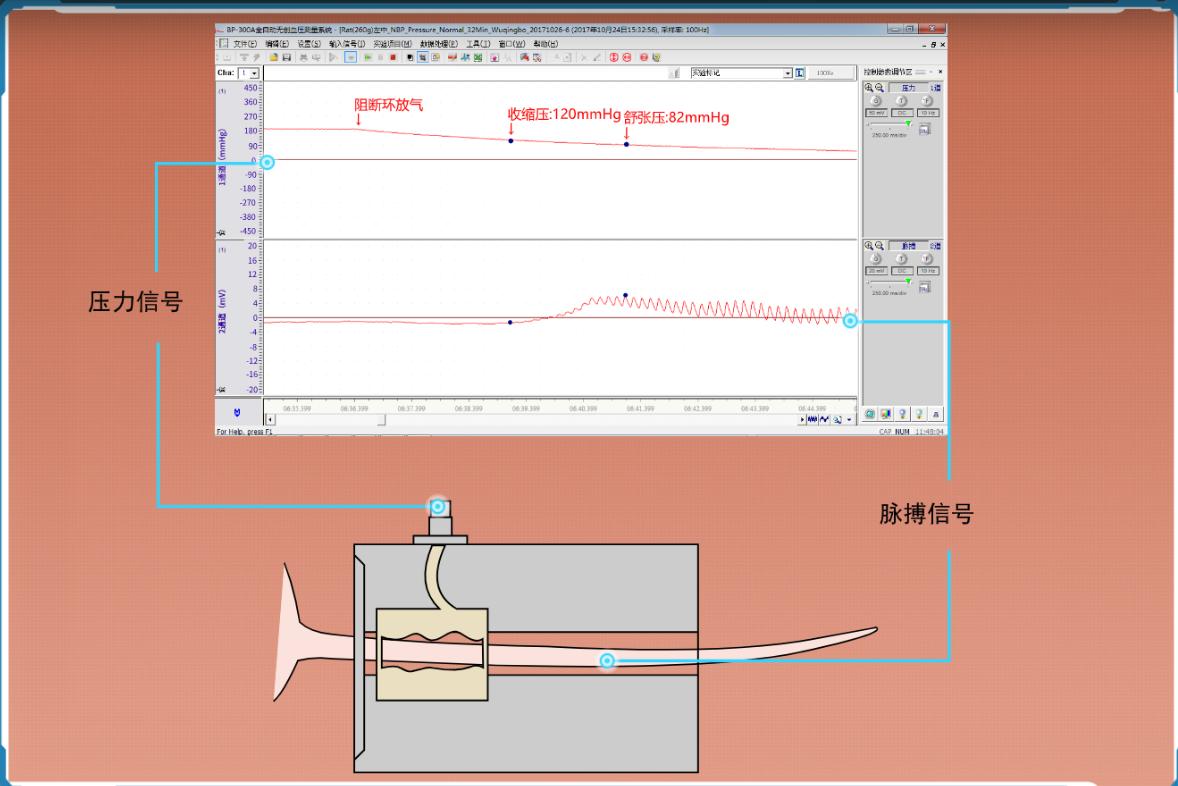The image size is (1178, 786).
Task: Click the blue L icon beside marker dropdown
Action: [800, 73]
